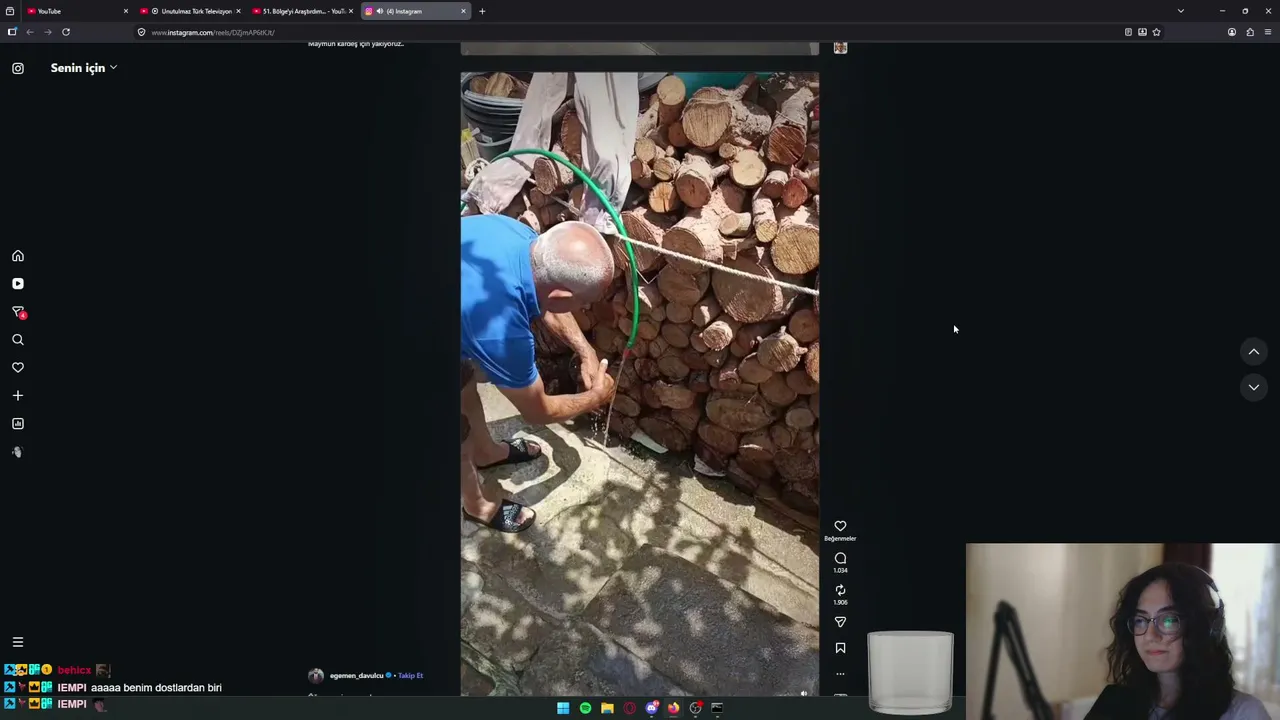
Task: Open OBS Studio from the taskbar
Action: pyautogui.click(x=695, y=708)
